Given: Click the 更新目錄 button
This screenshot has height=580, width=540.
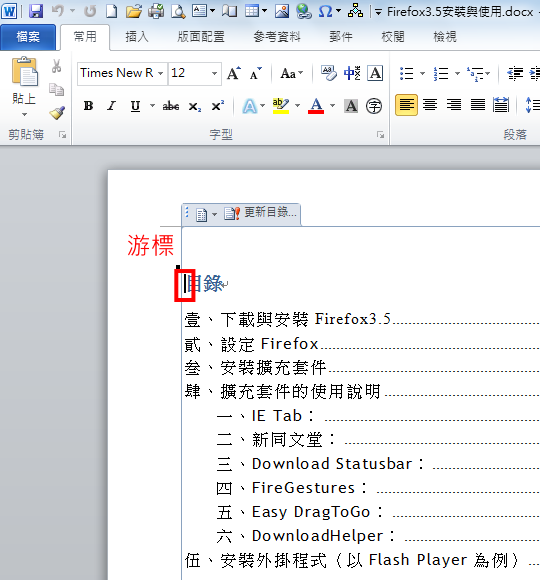Looking at the screenshot, I should point(260,213).
